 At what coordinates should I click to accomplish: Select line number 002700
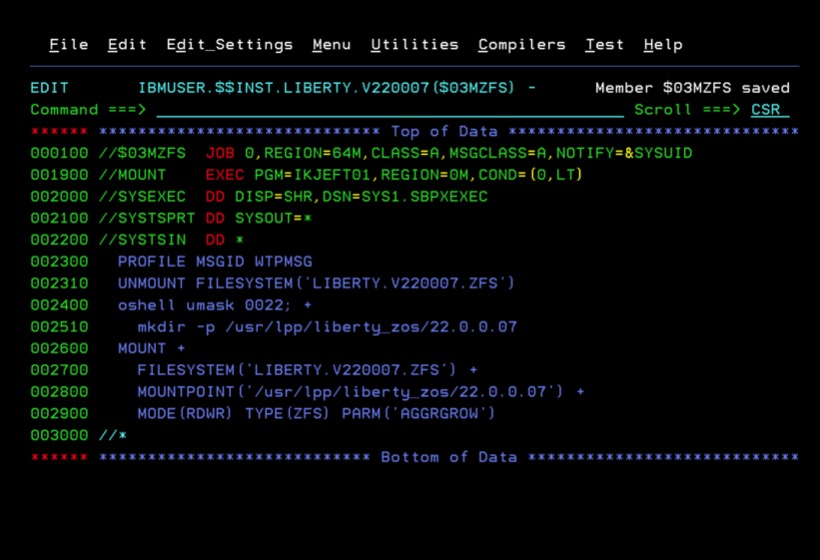pyautogui.click(x=59, y=370)
